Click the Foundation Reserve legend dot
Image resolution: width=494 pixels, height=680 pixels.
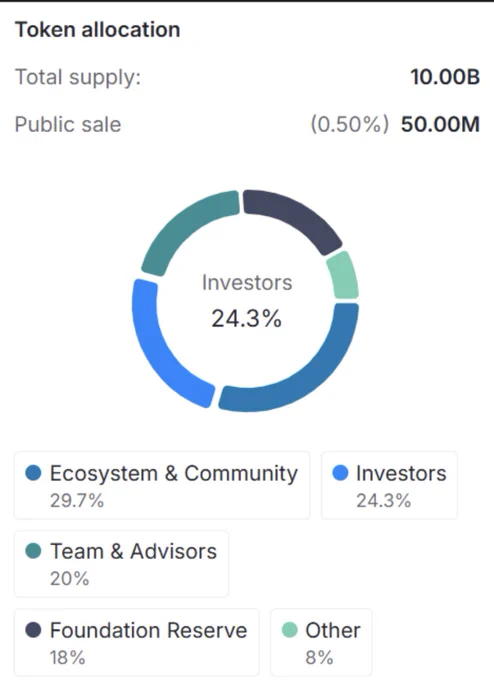tap(33, 630)
